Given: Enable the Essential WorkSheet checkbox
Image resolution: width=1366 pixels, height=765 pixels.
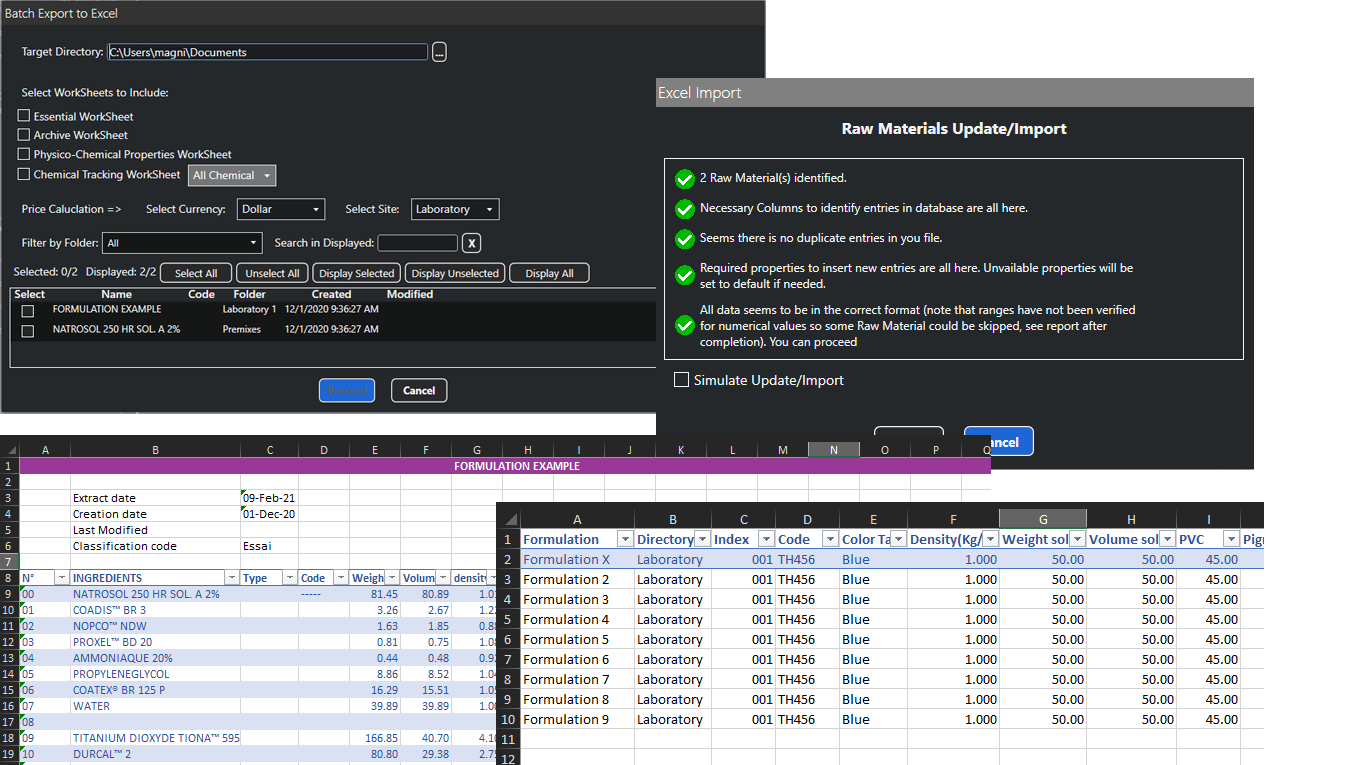Looking at the screenshot, I should (x=24, y=116).
